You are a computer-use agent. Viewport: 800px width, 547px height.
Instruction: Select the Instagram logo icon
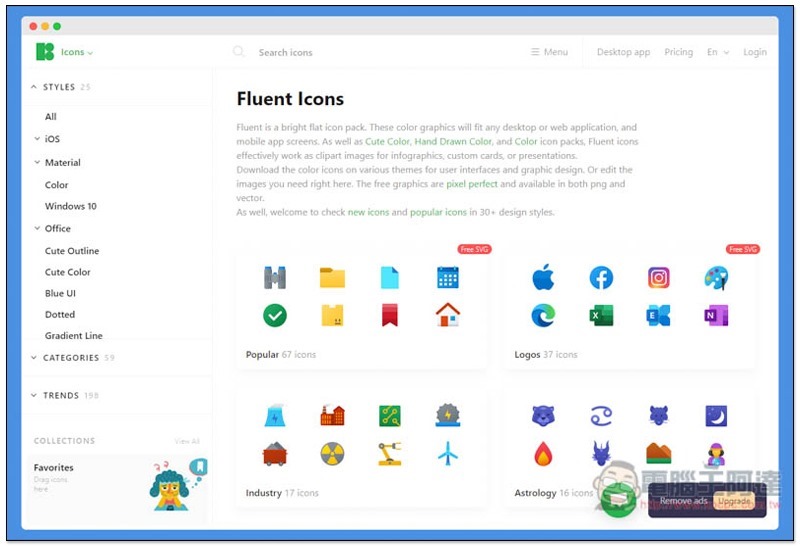[x=658, y=277]
